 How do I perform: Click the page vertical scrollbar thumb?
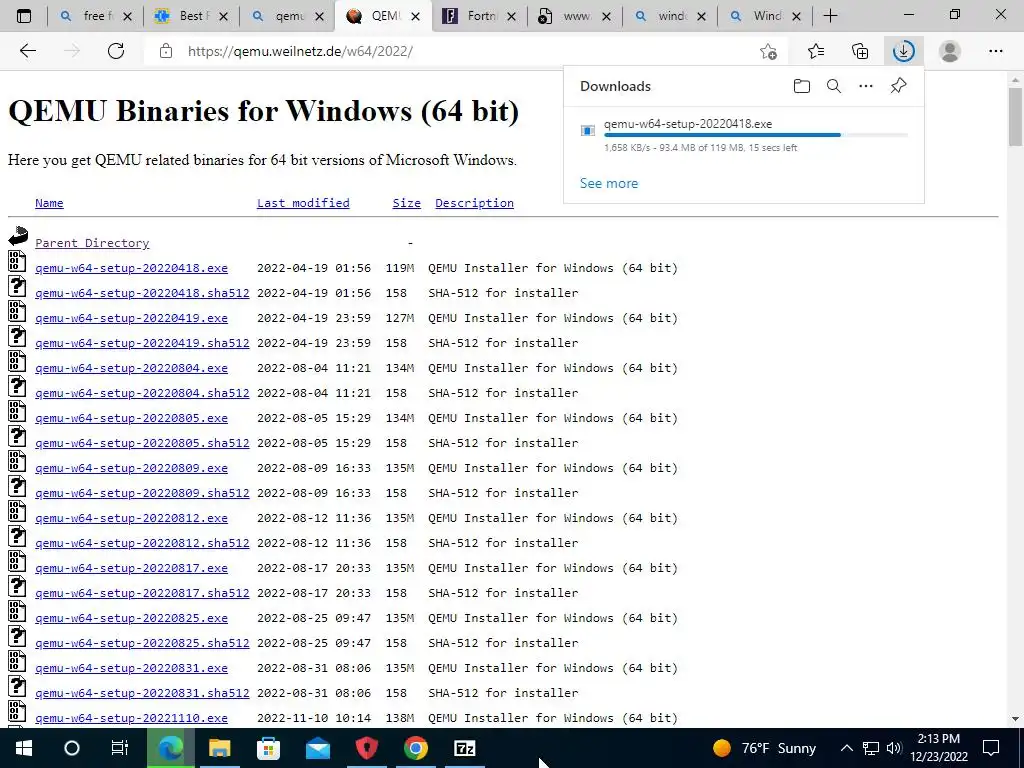coord(1015,117)
